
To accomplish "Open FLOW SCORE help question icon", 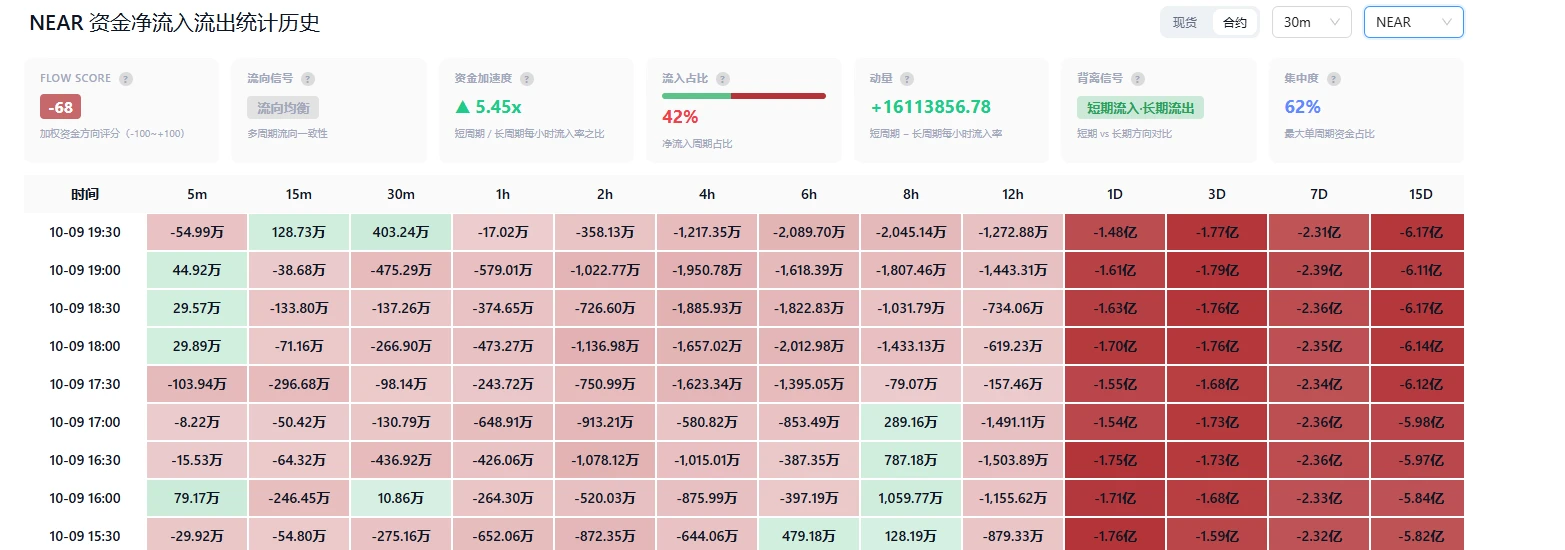I will [x=126, y=78].
